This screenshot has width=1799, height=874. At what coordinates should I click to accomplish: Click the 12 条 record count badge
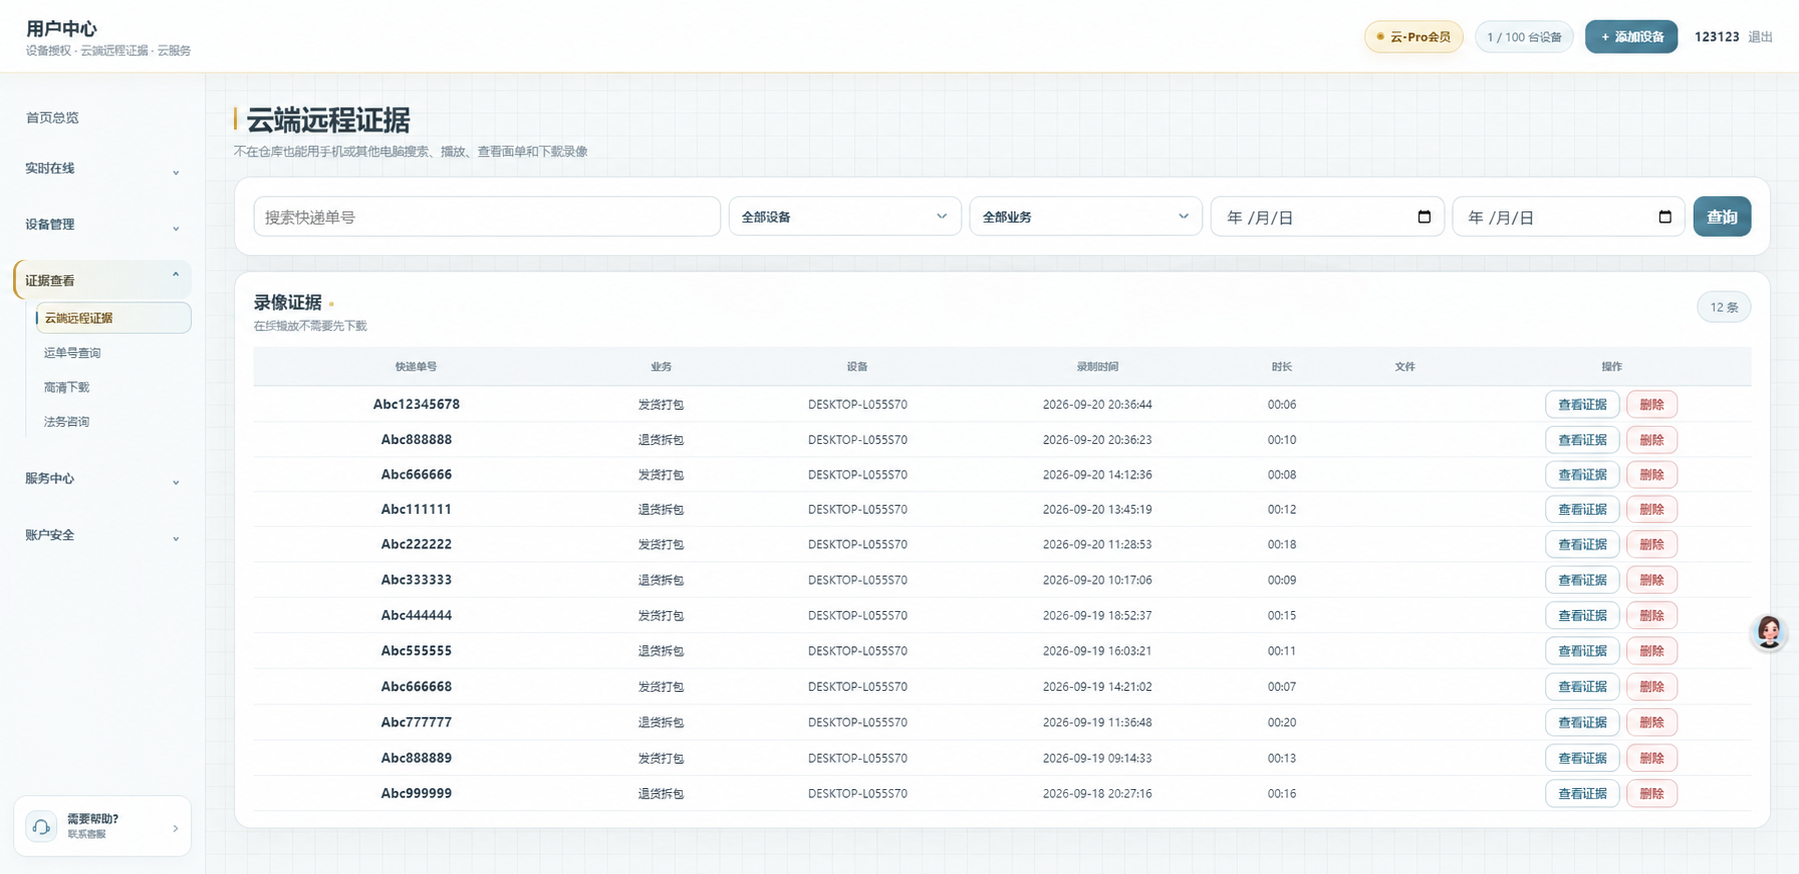(1724, 307)
